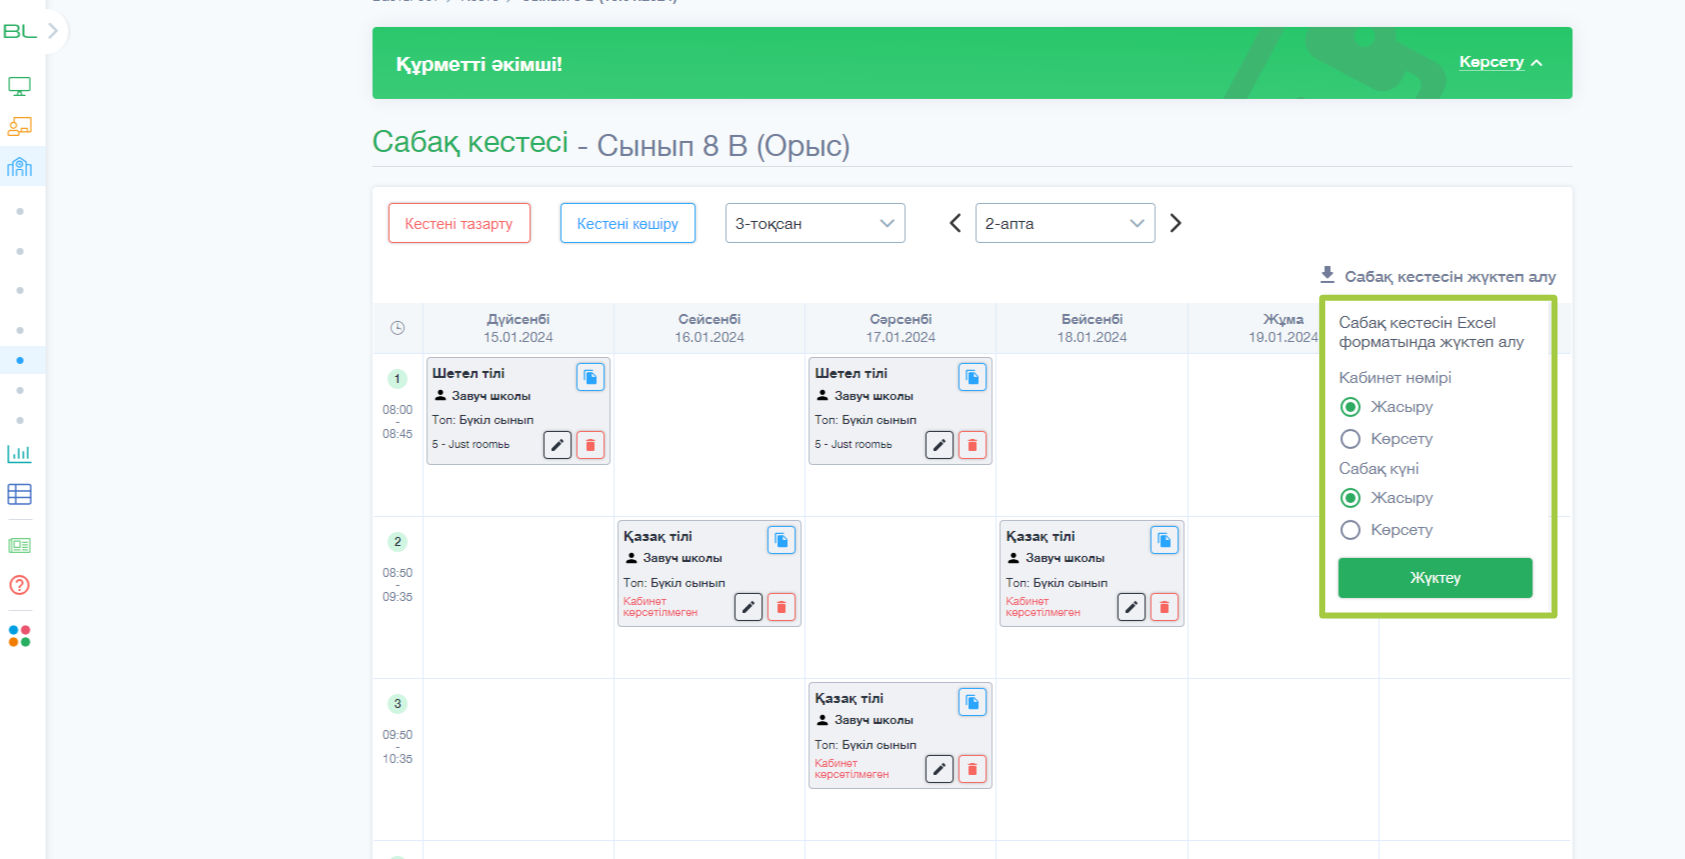Copy Monday's Шетел тілі lesson card

click(590, 377)
